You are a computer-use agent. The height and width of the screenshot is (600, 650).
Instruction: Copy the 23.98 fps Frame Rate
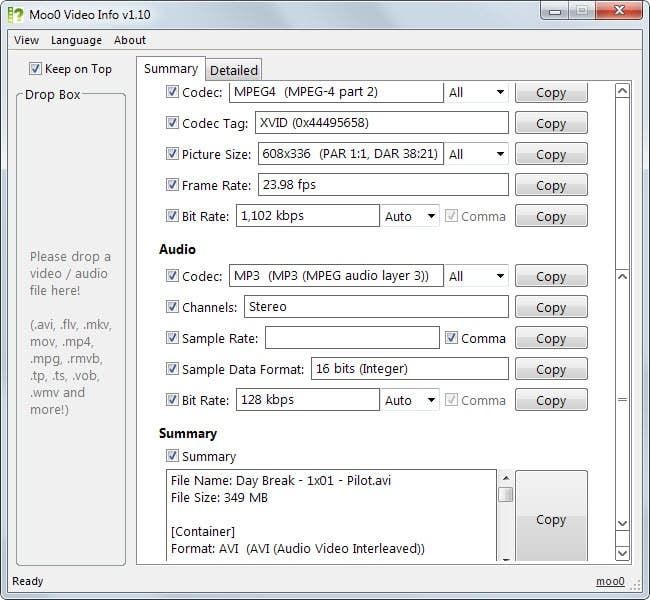coord(551,185)
